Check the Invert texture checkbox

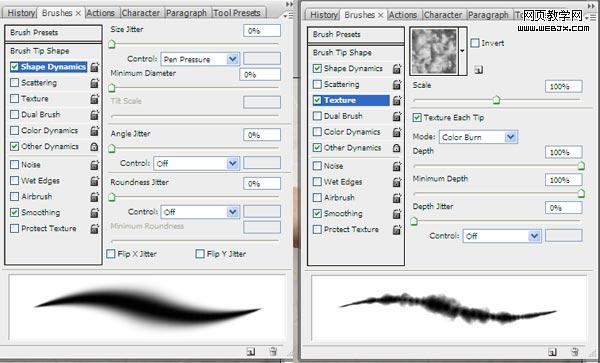475,43
